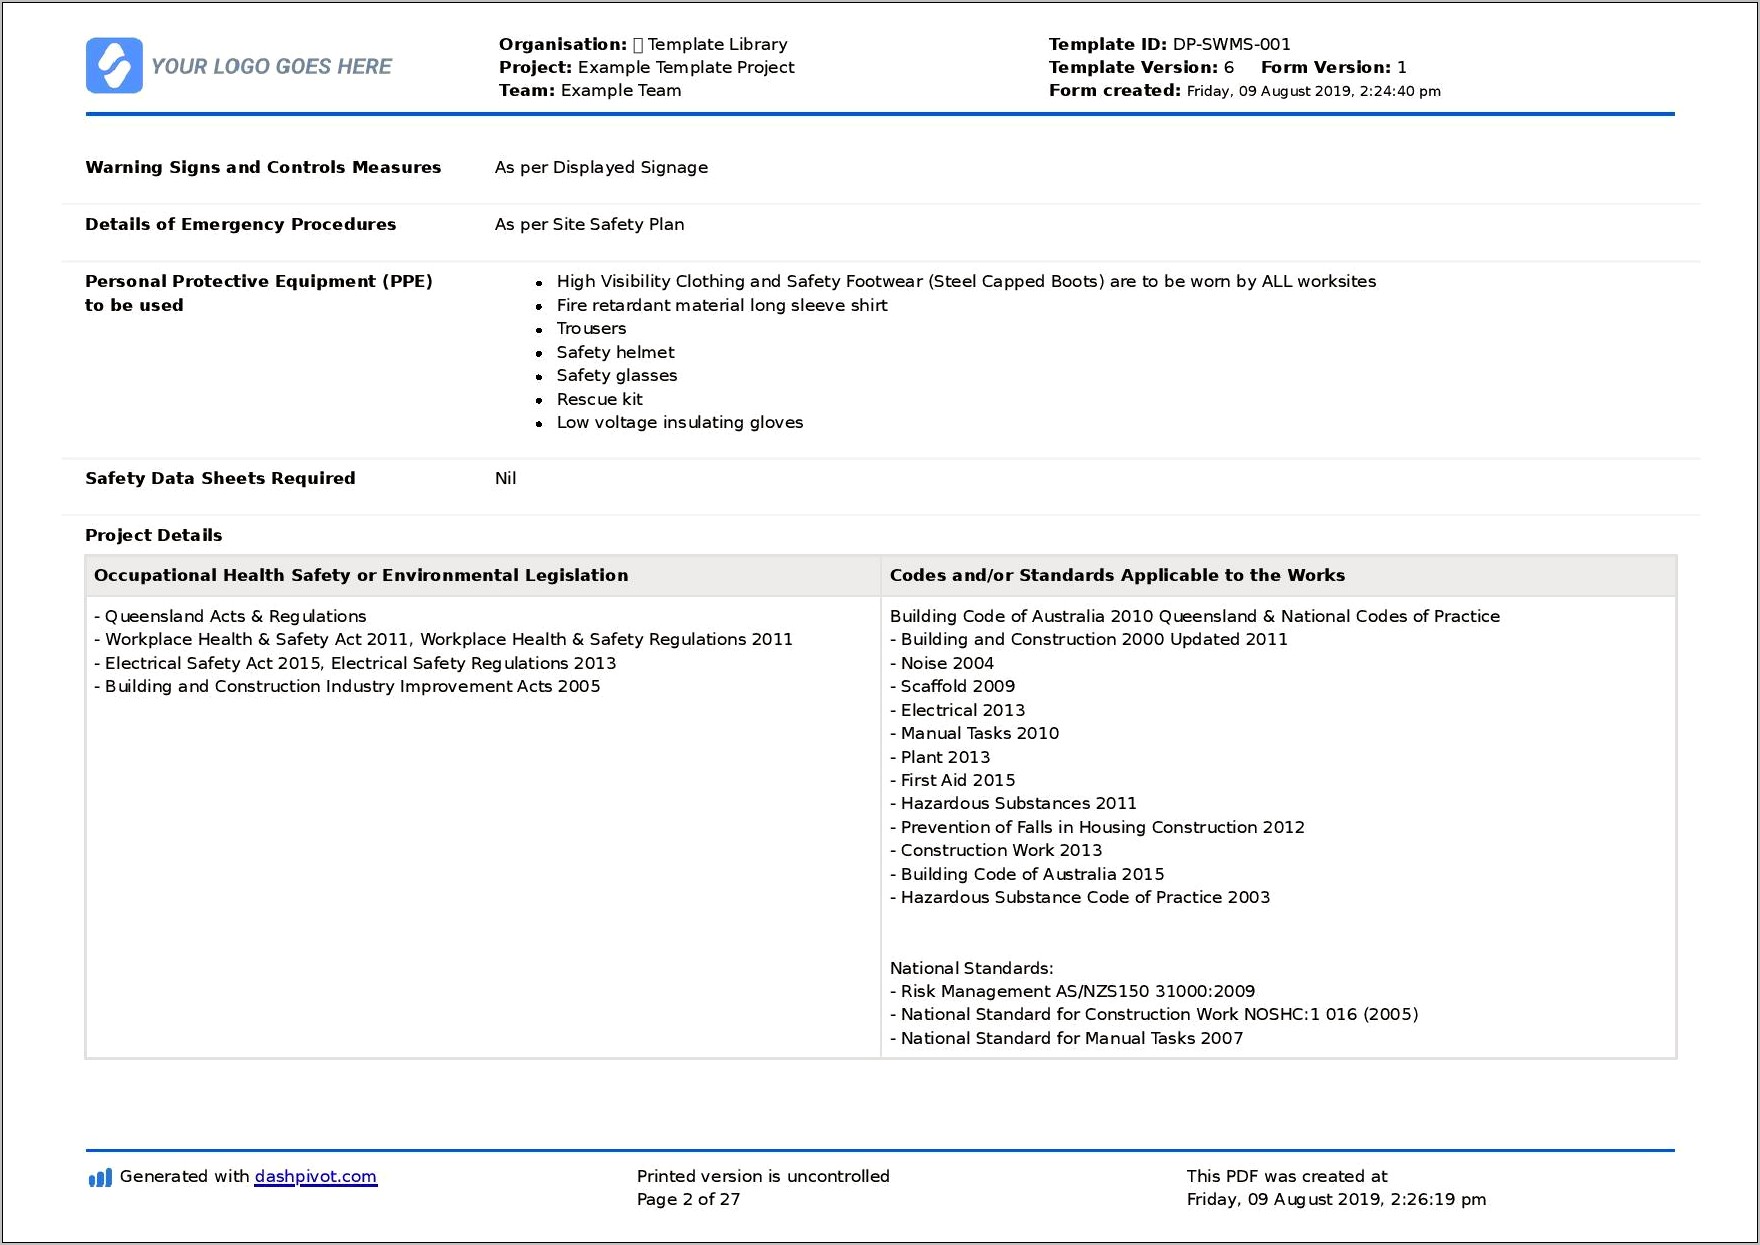Click the 'Form created' date line
This screenshot has width=1760, height=1245.
click(1244, 90)
